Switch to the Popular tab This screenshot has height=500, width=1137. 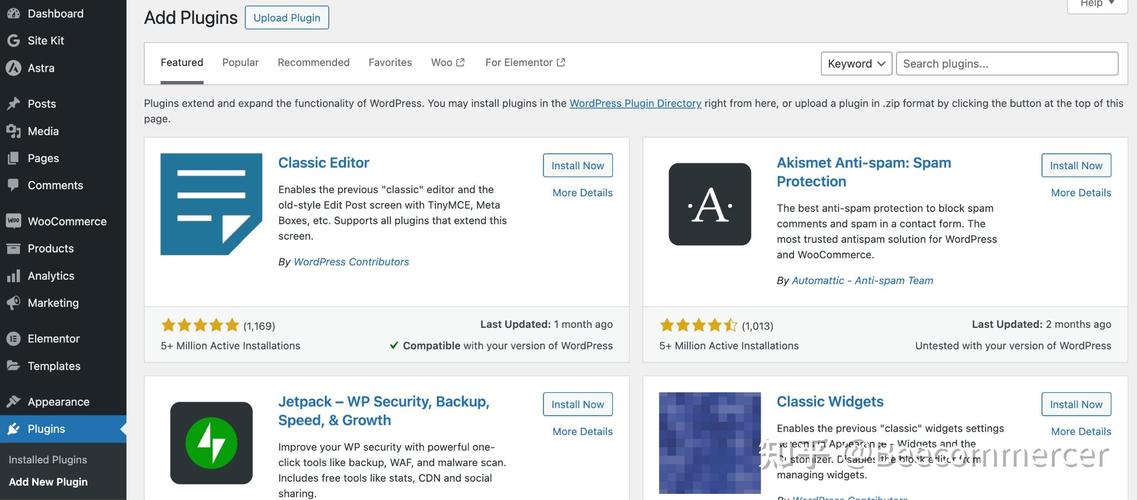[x=240, y=62]
